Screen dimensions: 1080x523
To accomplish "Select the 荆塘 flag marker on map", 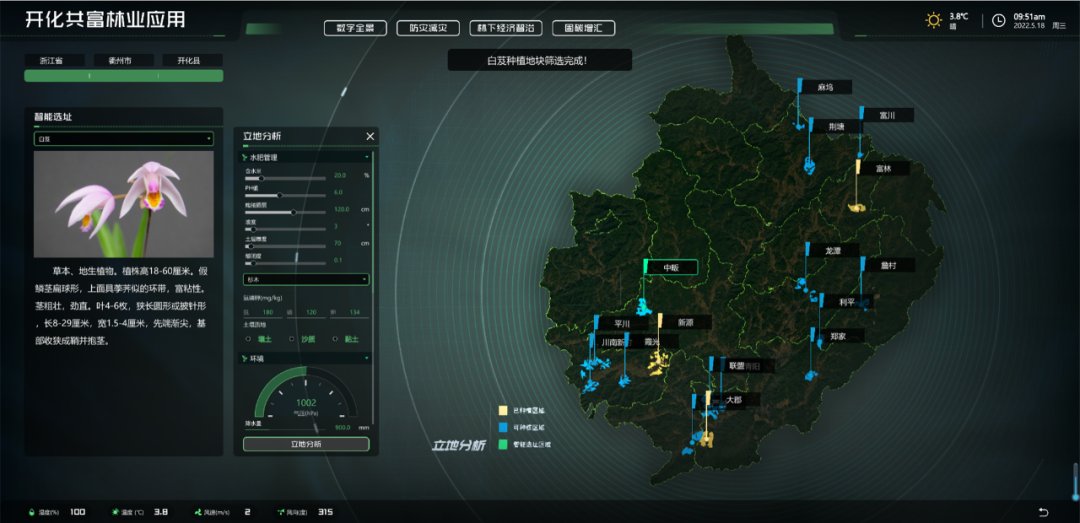I will point(811,125).
